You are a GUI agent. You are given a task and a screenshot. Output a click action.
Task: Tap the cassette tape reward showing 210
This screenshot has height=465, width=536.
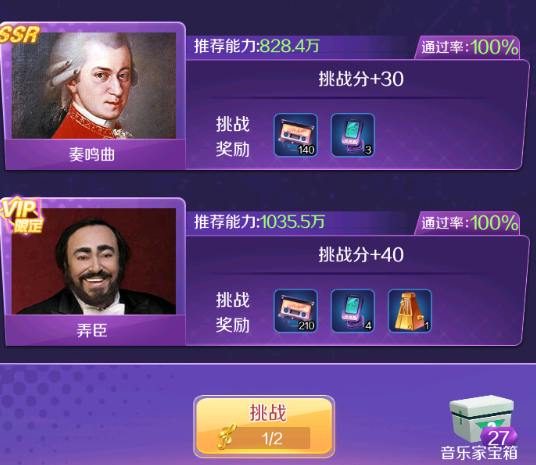(296, 311)
